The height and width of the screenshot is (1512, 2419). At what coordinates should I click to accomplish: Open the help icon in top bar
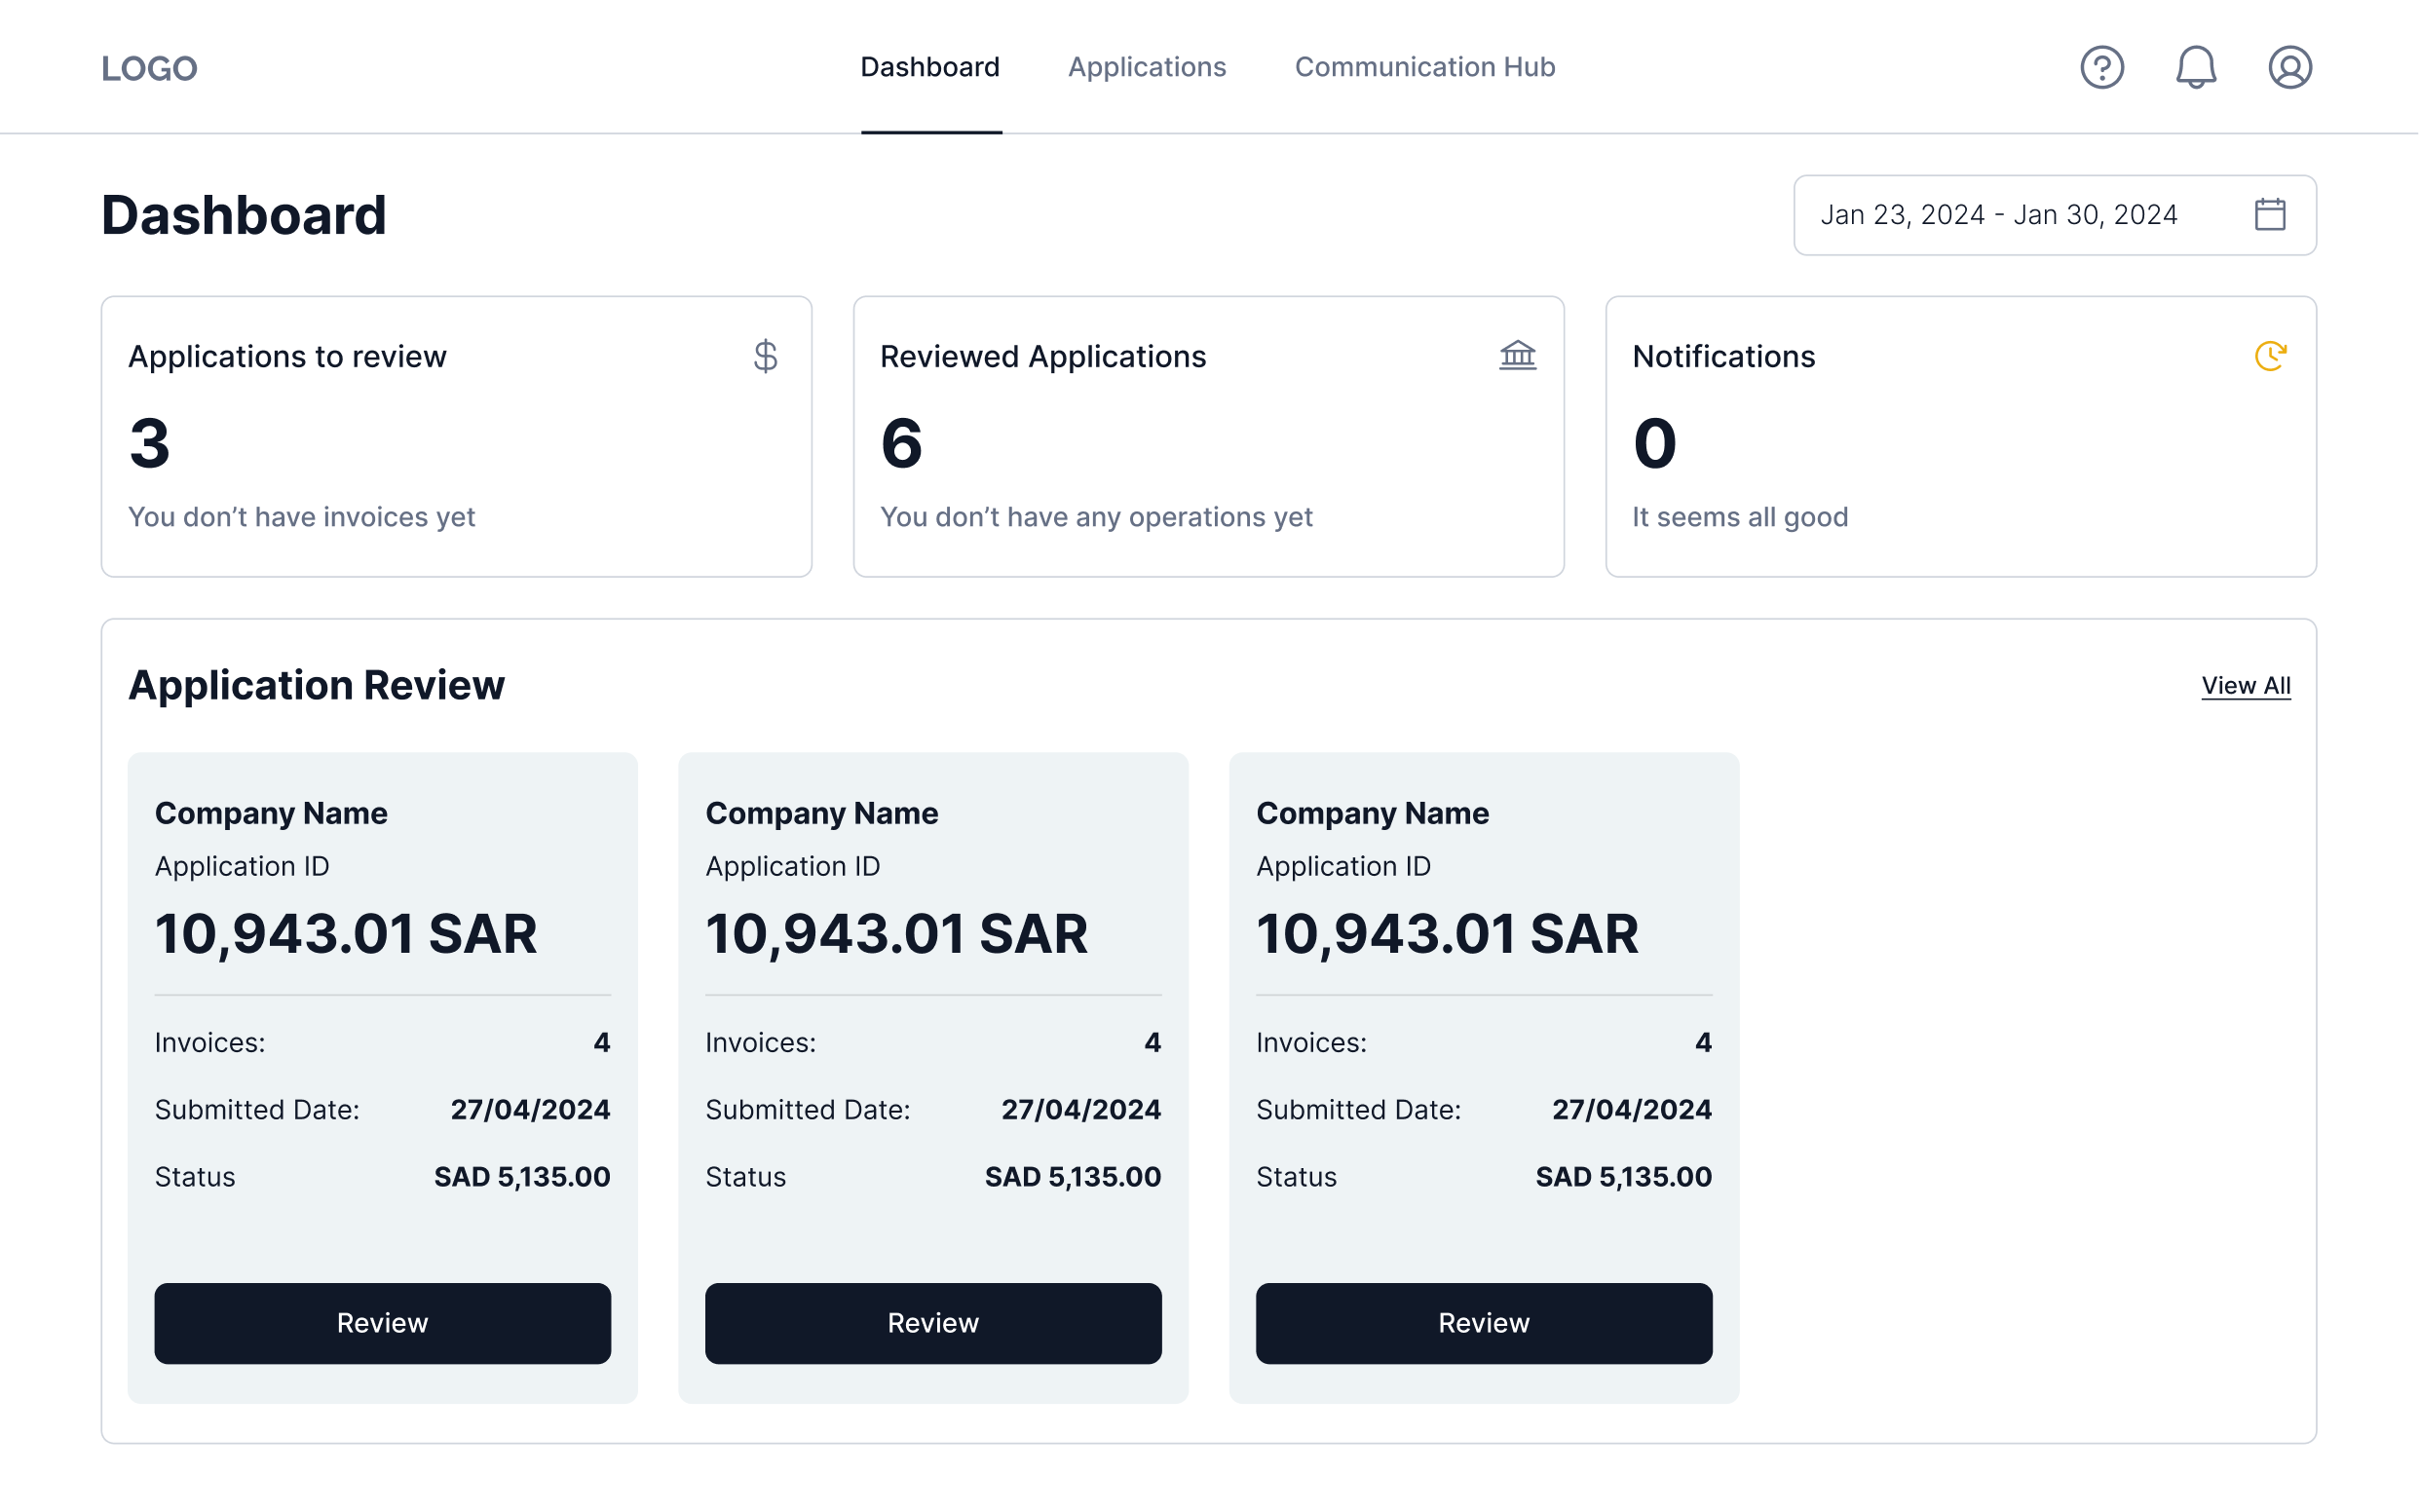pyautogui.click(x=2102, y=67)
